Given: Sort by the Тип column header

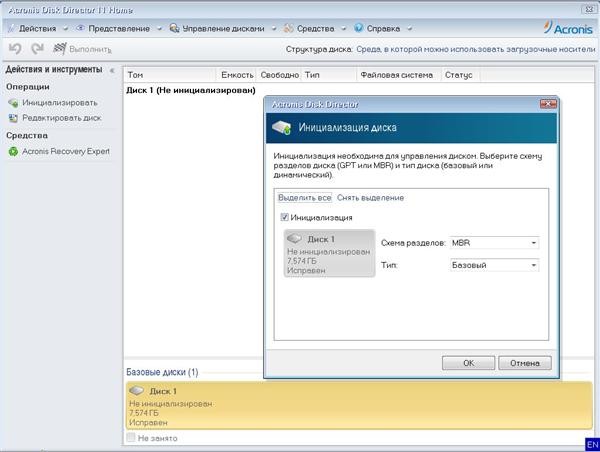Looking at the screenshot, I should (329, 75).
